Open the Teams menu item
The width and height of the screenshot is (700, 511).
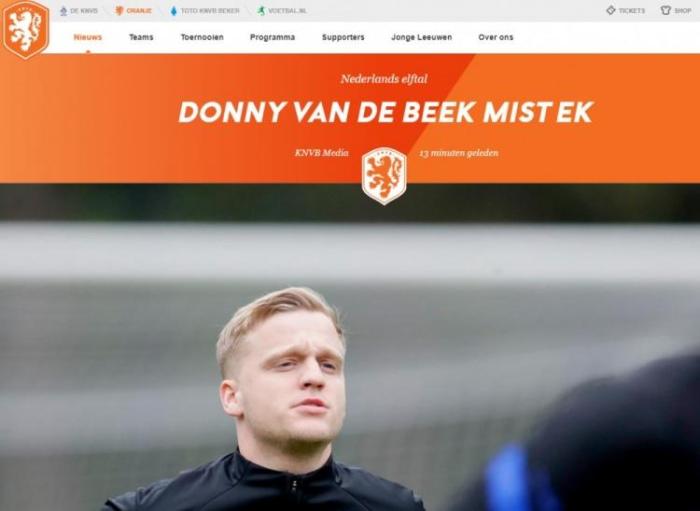click(141, 37)
